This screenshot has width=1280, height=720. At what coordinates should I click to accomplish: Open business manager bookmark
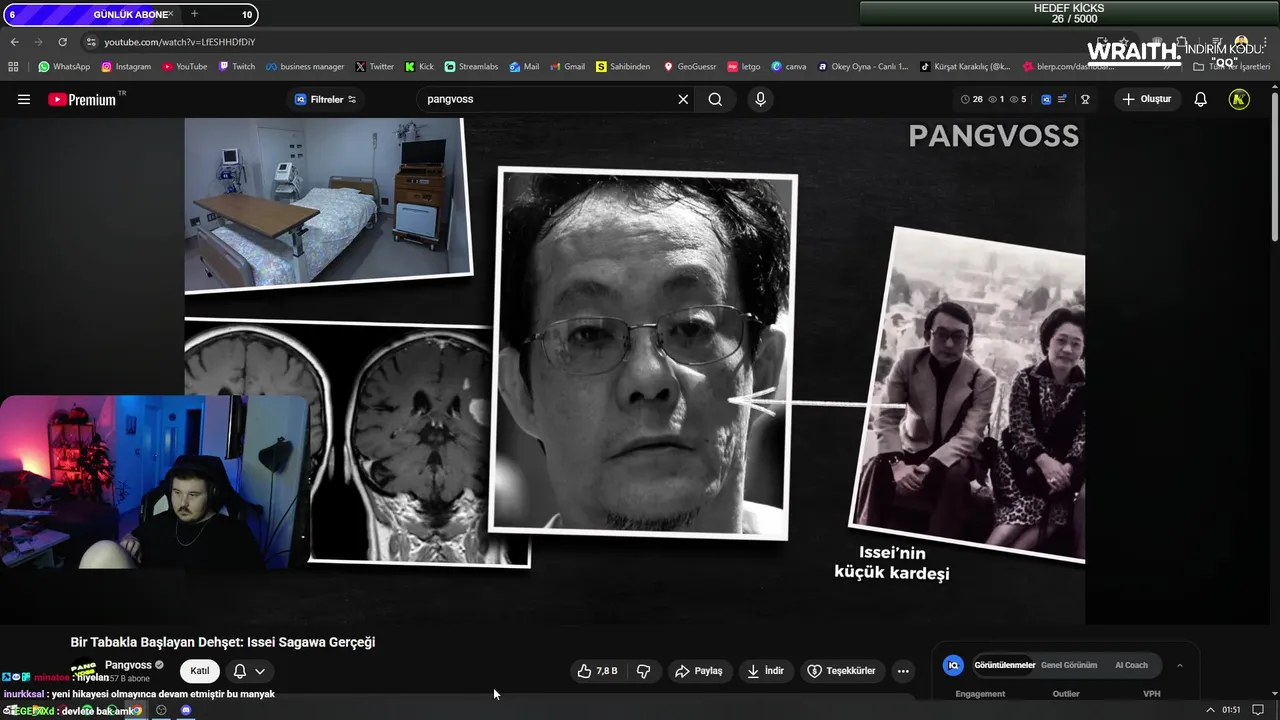tap(305, 67)
